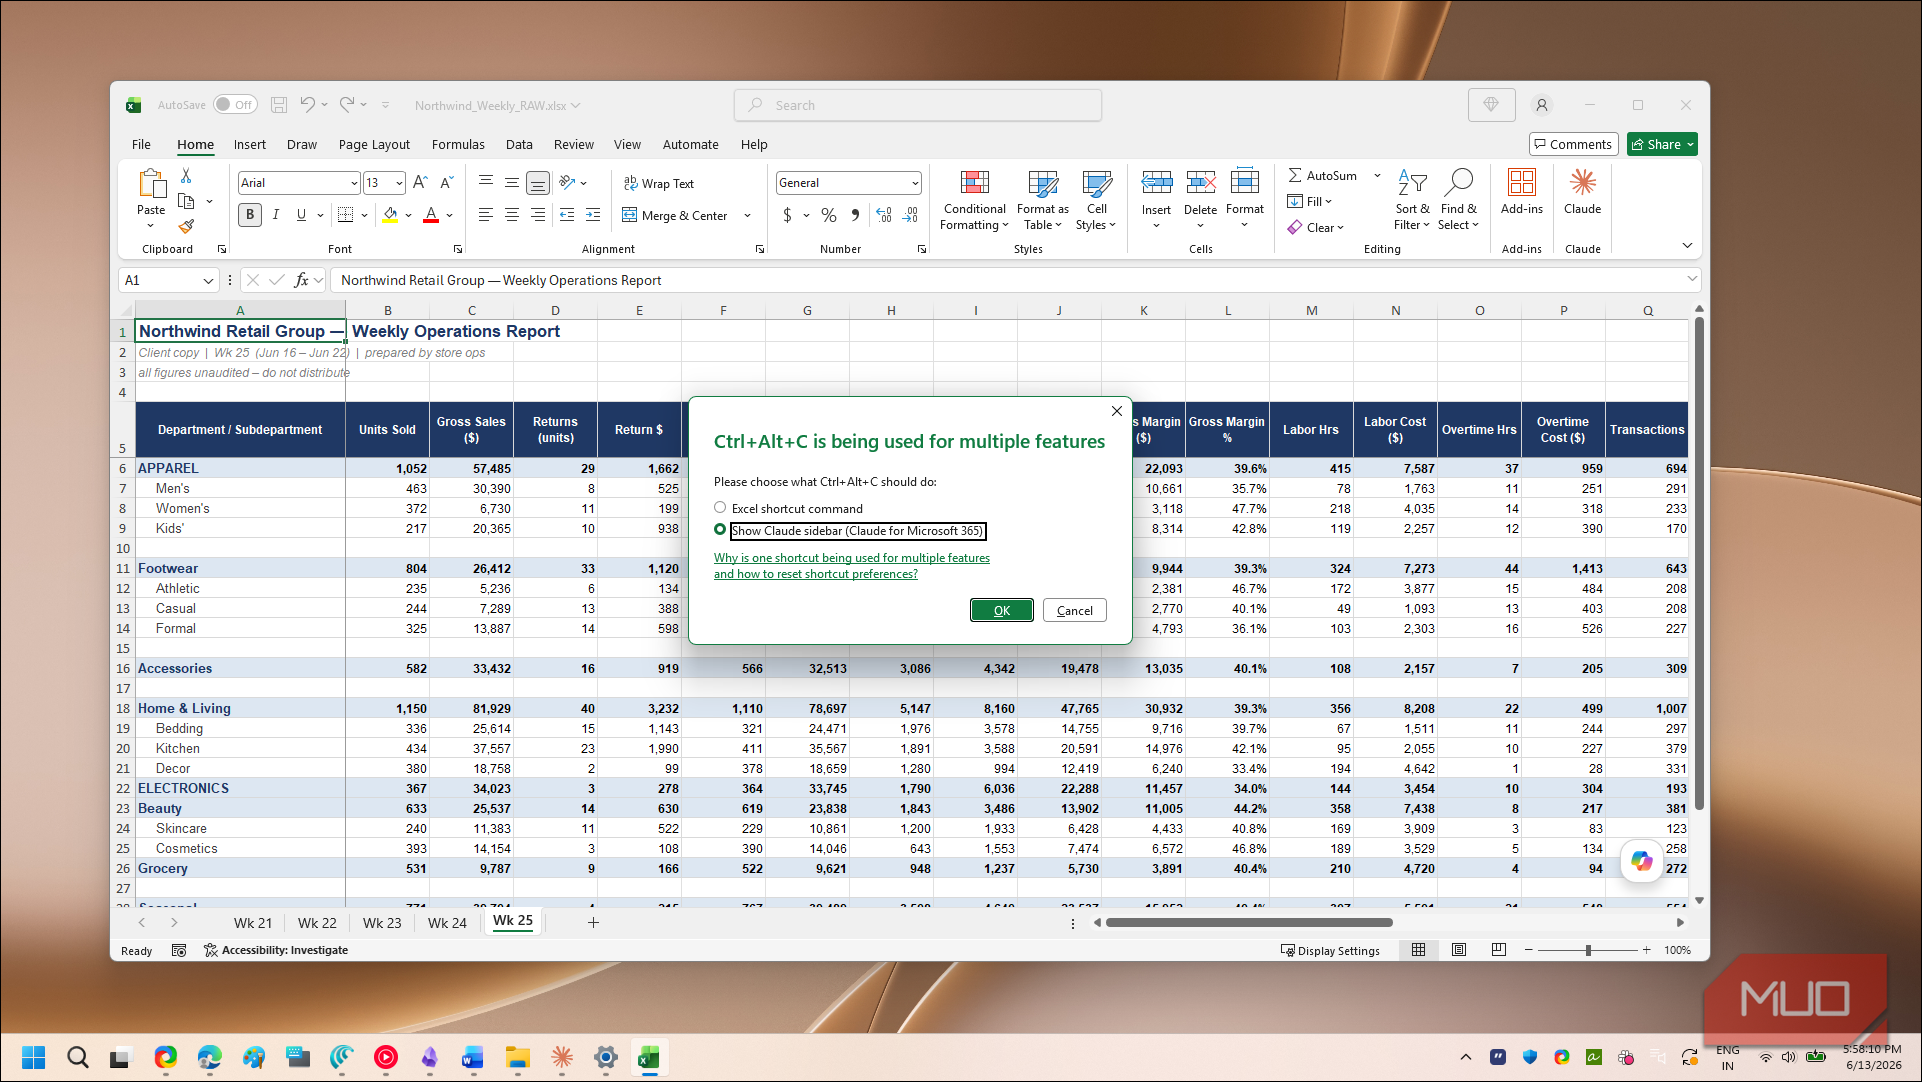1922x1082 pixels.
Task: Click Increase Decimal icon
Action: pos(884,215)
